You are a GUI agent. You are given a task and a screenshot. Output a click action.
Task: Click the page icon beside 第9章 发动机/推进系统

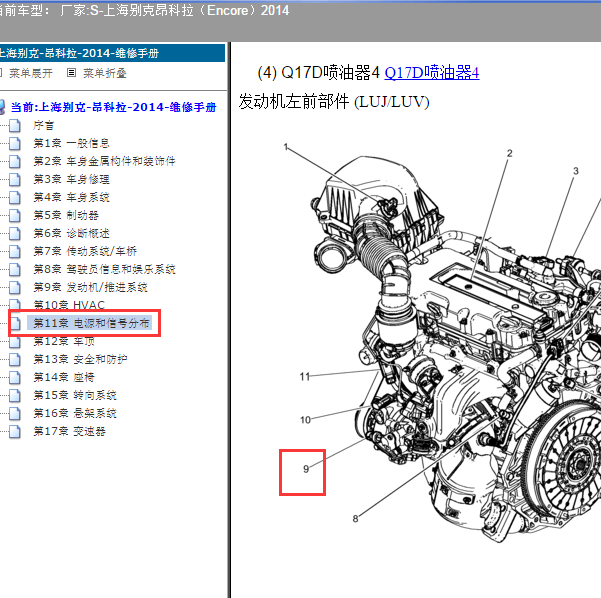[x=15, y=287]
